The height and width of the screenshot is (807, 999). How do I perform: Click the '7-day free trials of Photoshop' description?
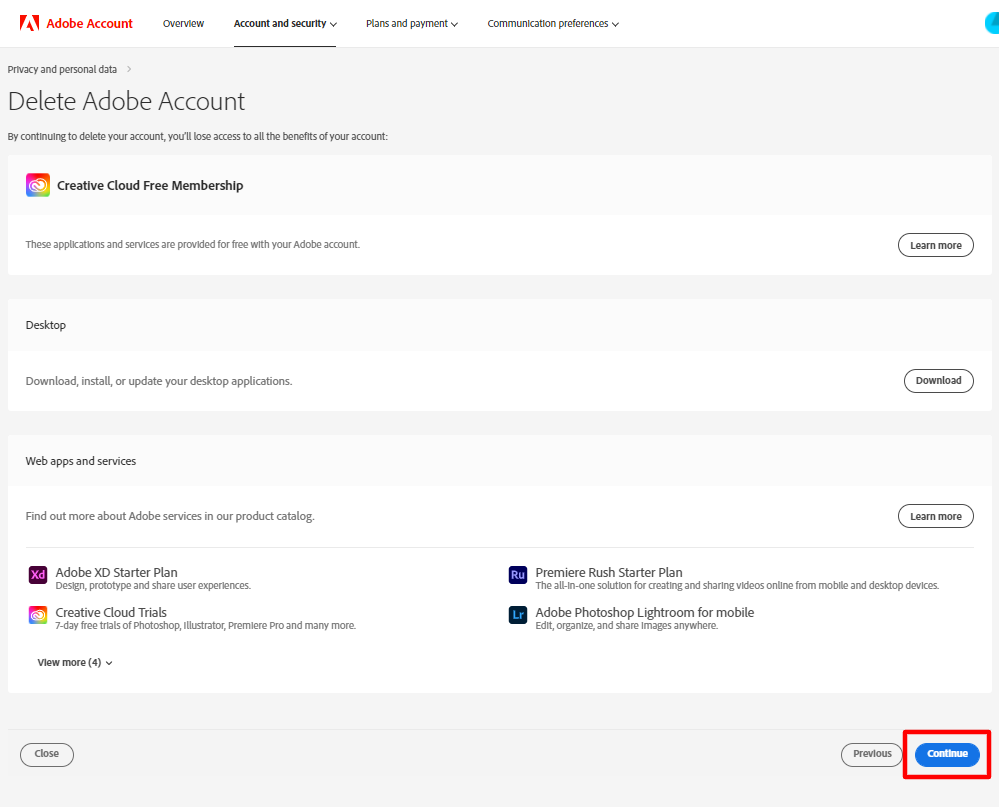coord(205,625)
